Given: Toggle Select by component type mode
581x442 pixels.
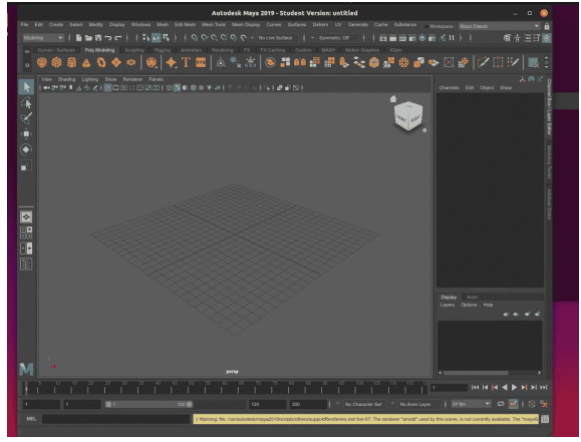Looking at the screenshot, I should pyautogui.click(x=166, y=38).
